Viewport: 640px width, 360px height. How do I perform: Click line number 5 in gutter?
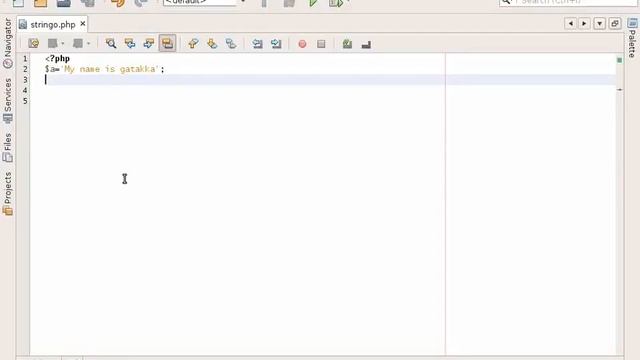tap(25, 101)
